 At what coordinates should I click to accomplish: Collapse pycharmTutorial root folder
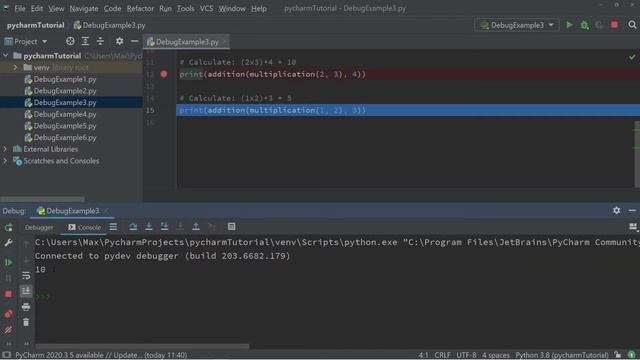click(x=6, y=56)
